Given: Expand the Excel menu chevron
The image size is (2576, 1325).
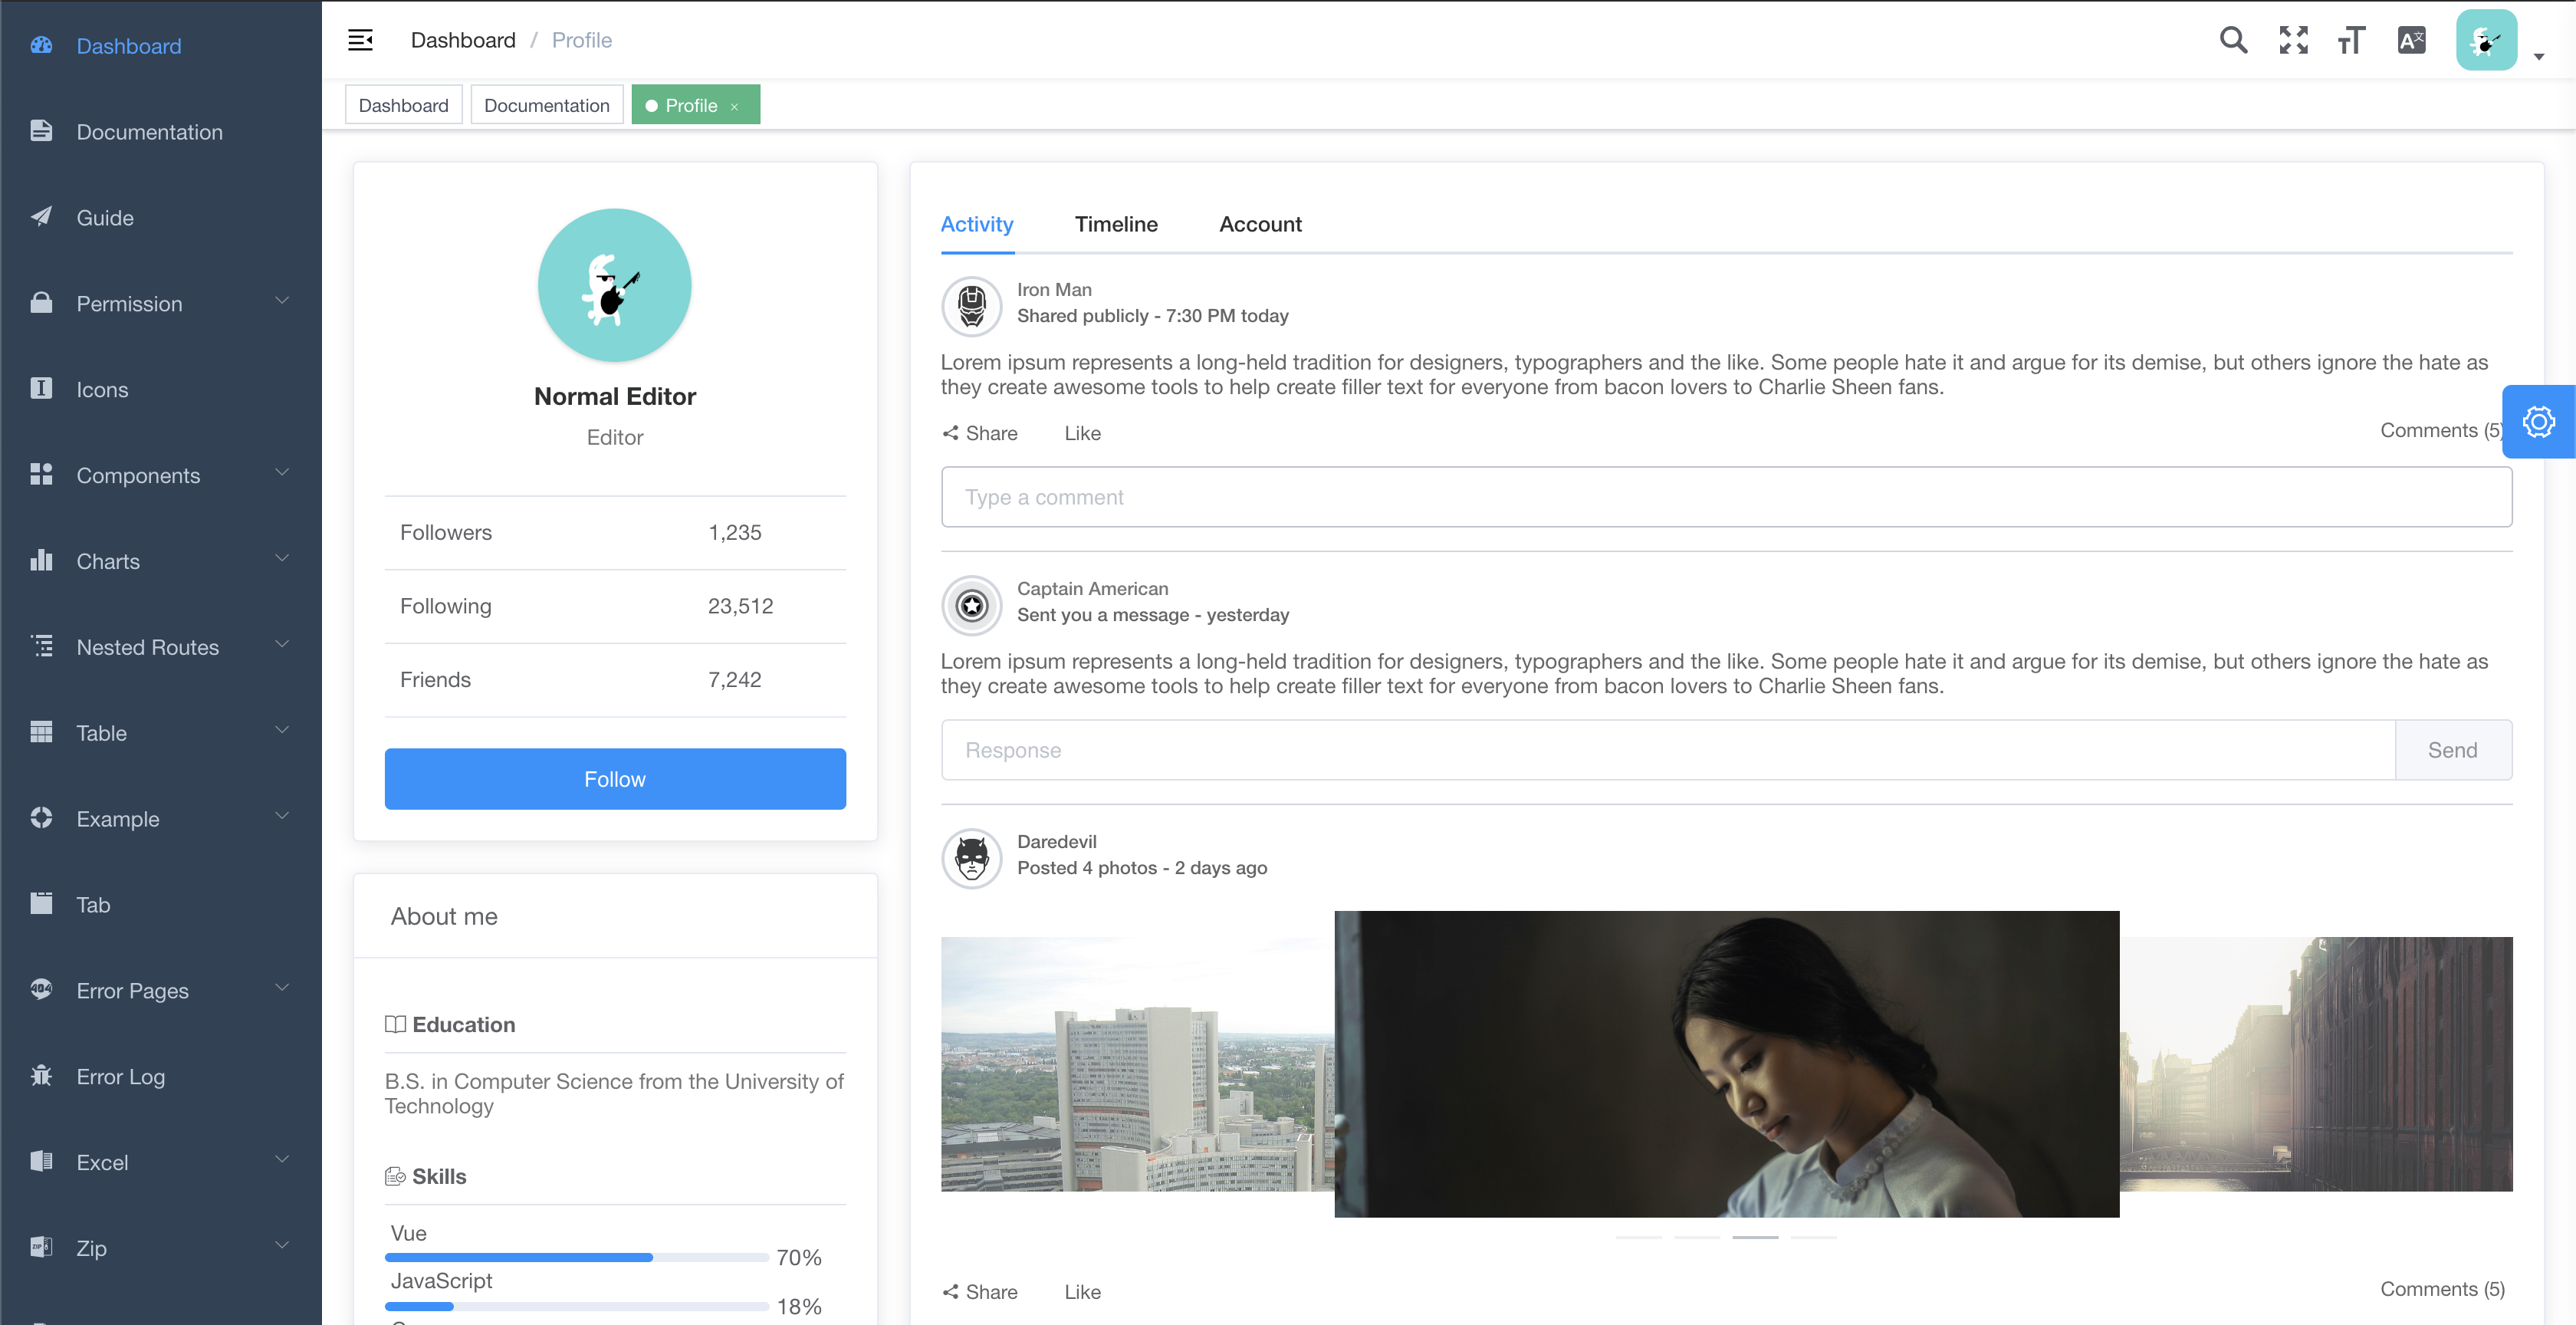Looking at the screenshot, I should [x=282, y=1160].
